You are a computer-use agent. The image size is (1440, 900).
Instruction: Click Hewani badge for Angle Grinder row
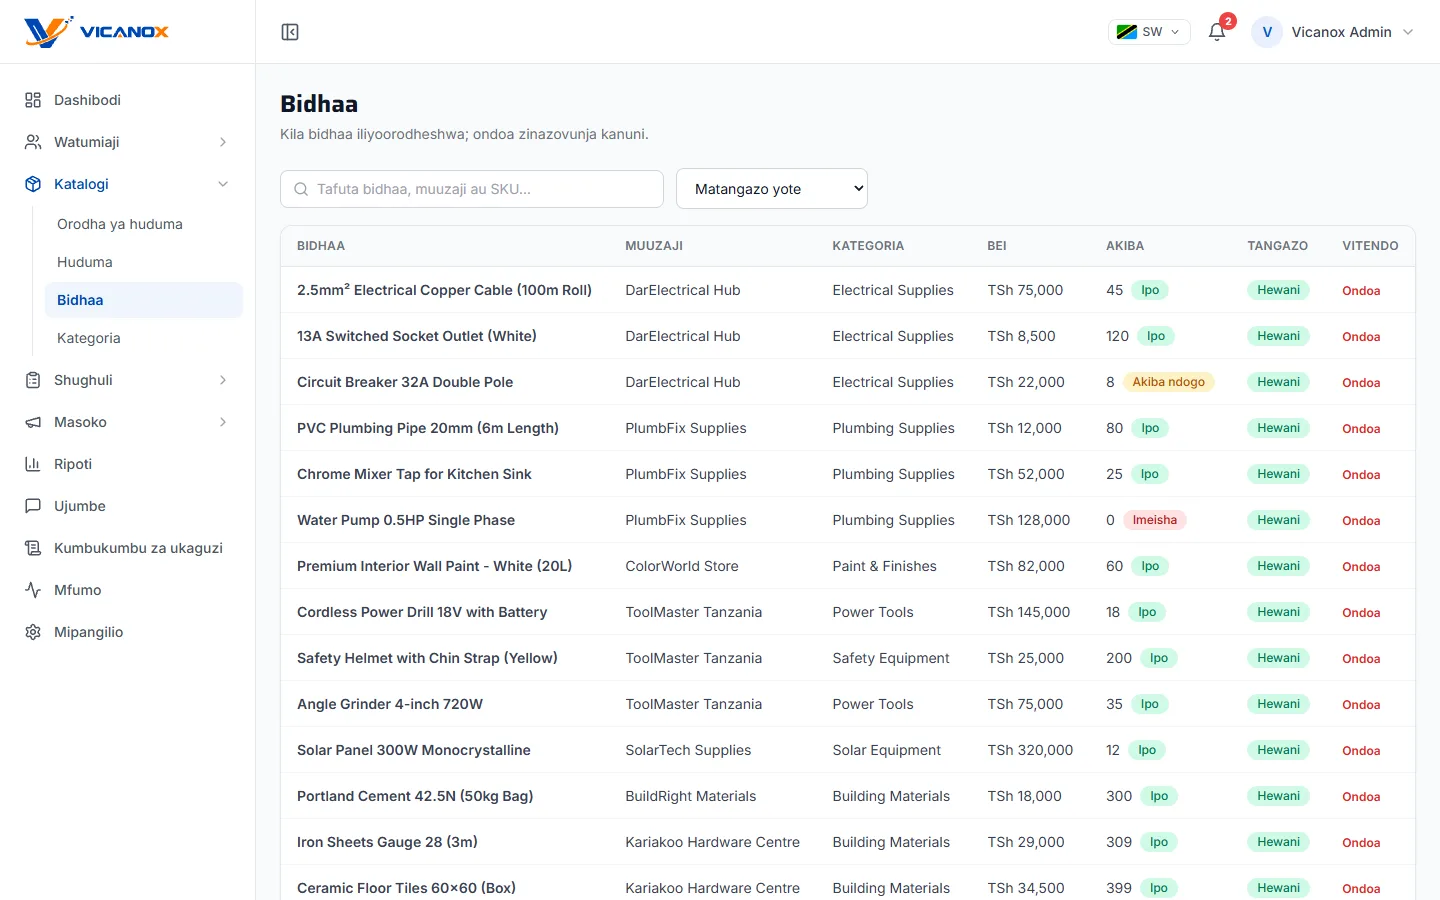(x=1278, y=704)
